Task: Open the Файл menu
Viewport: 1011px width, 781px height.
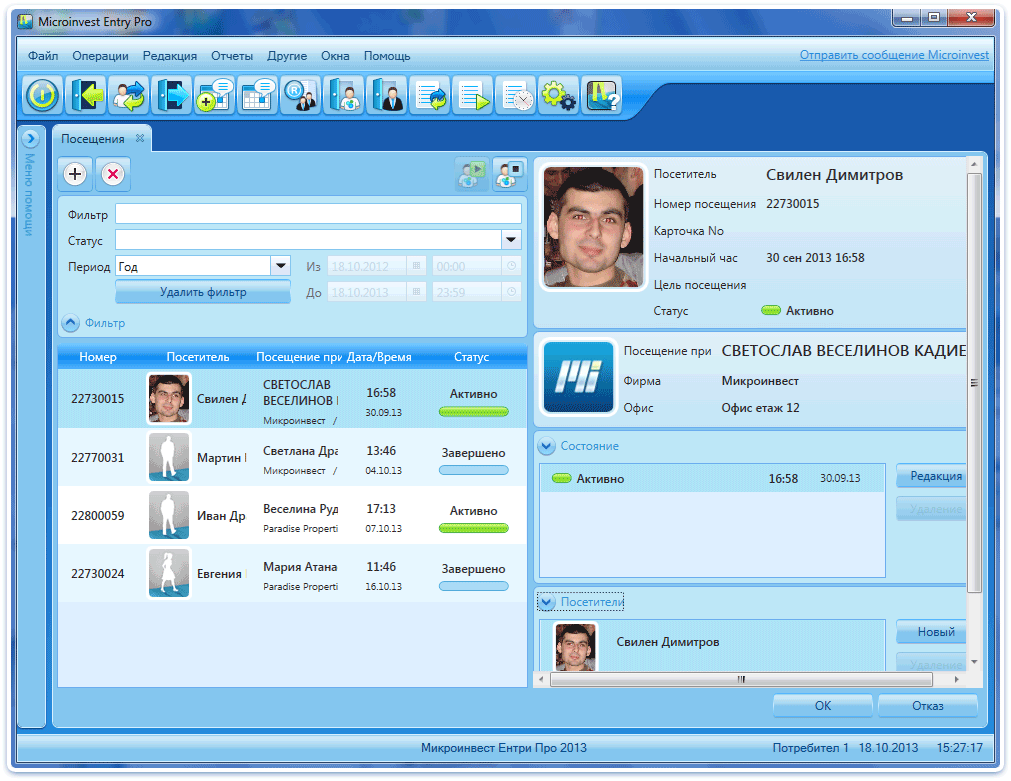Action: [x=43, y=56]
